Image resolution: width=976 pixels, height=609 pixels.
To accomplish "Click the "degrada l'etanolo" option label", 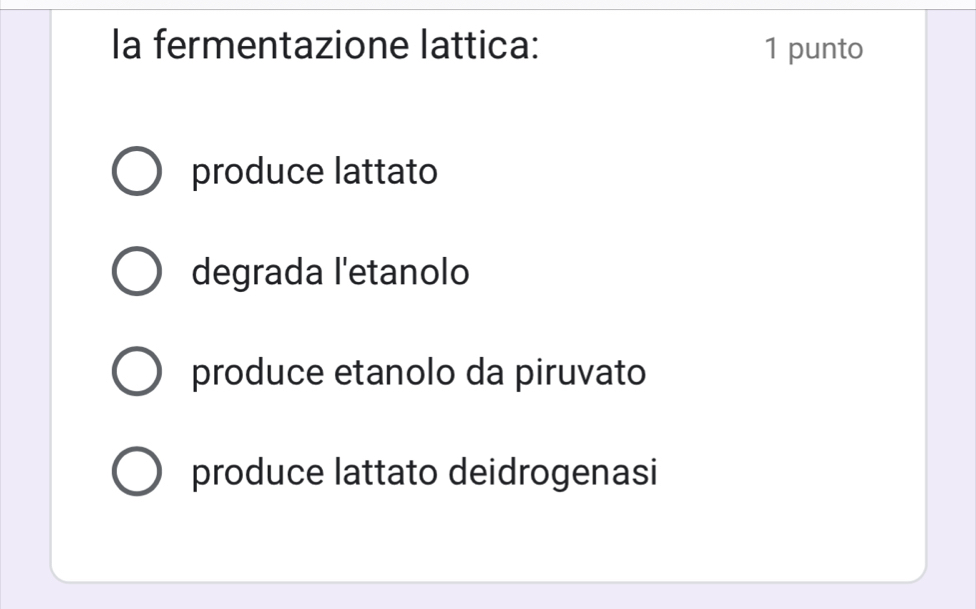I will pyautogui.click(x=330, y=272).
